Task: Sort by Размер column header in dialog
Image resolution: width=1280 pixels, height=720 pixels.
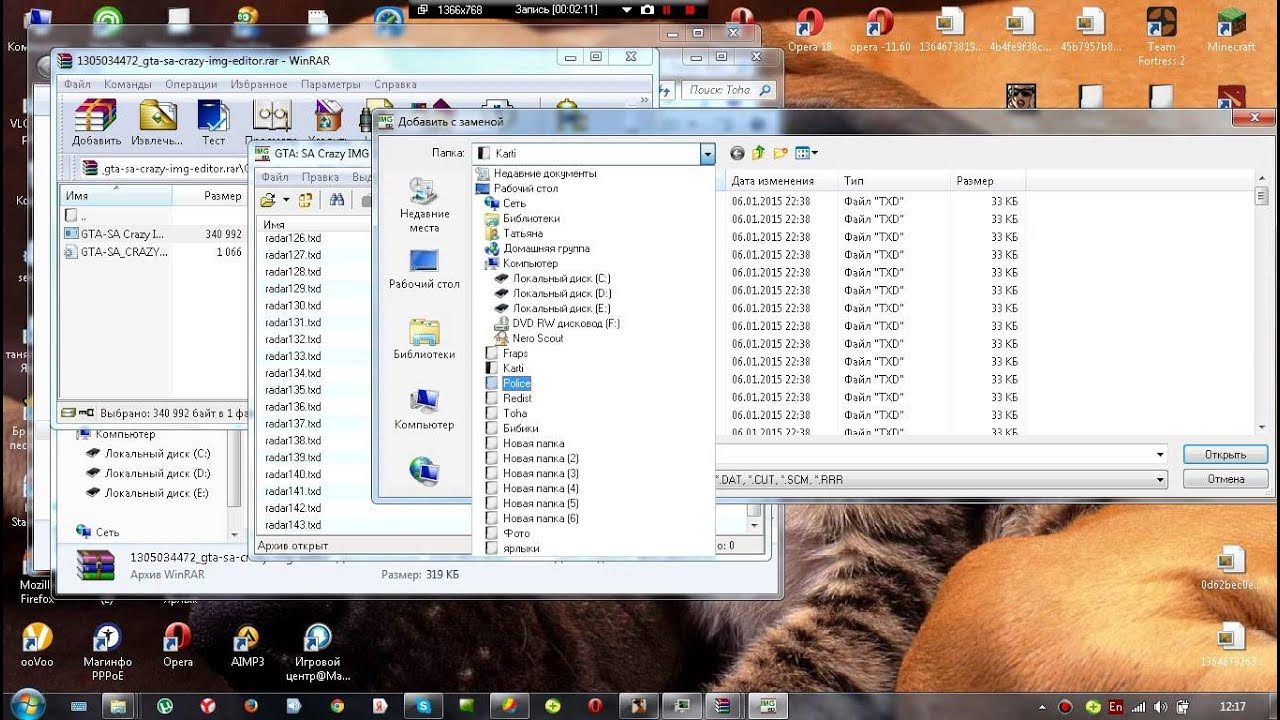Action: (986, 181)
